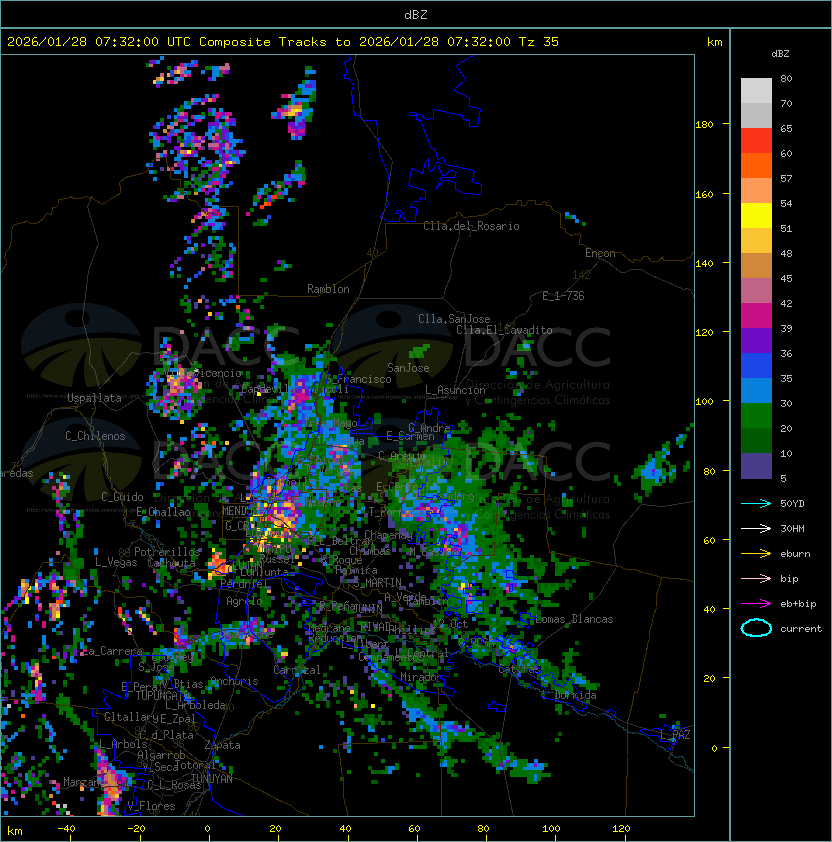Click the dBZ heading above the color bar
This screenshot has height=842, width=832.
780,54
